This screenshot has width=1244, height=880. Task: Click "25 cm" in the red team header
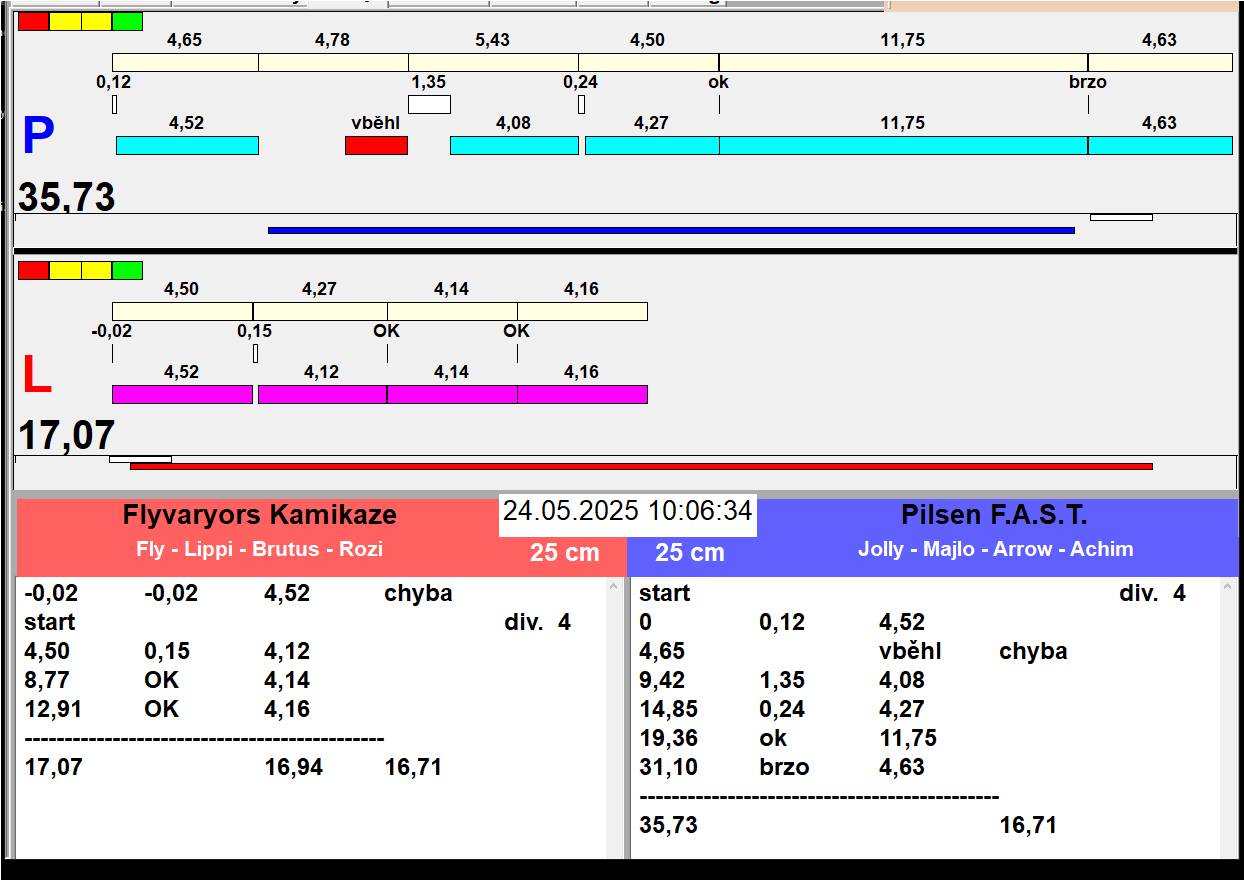click(565, 552)
